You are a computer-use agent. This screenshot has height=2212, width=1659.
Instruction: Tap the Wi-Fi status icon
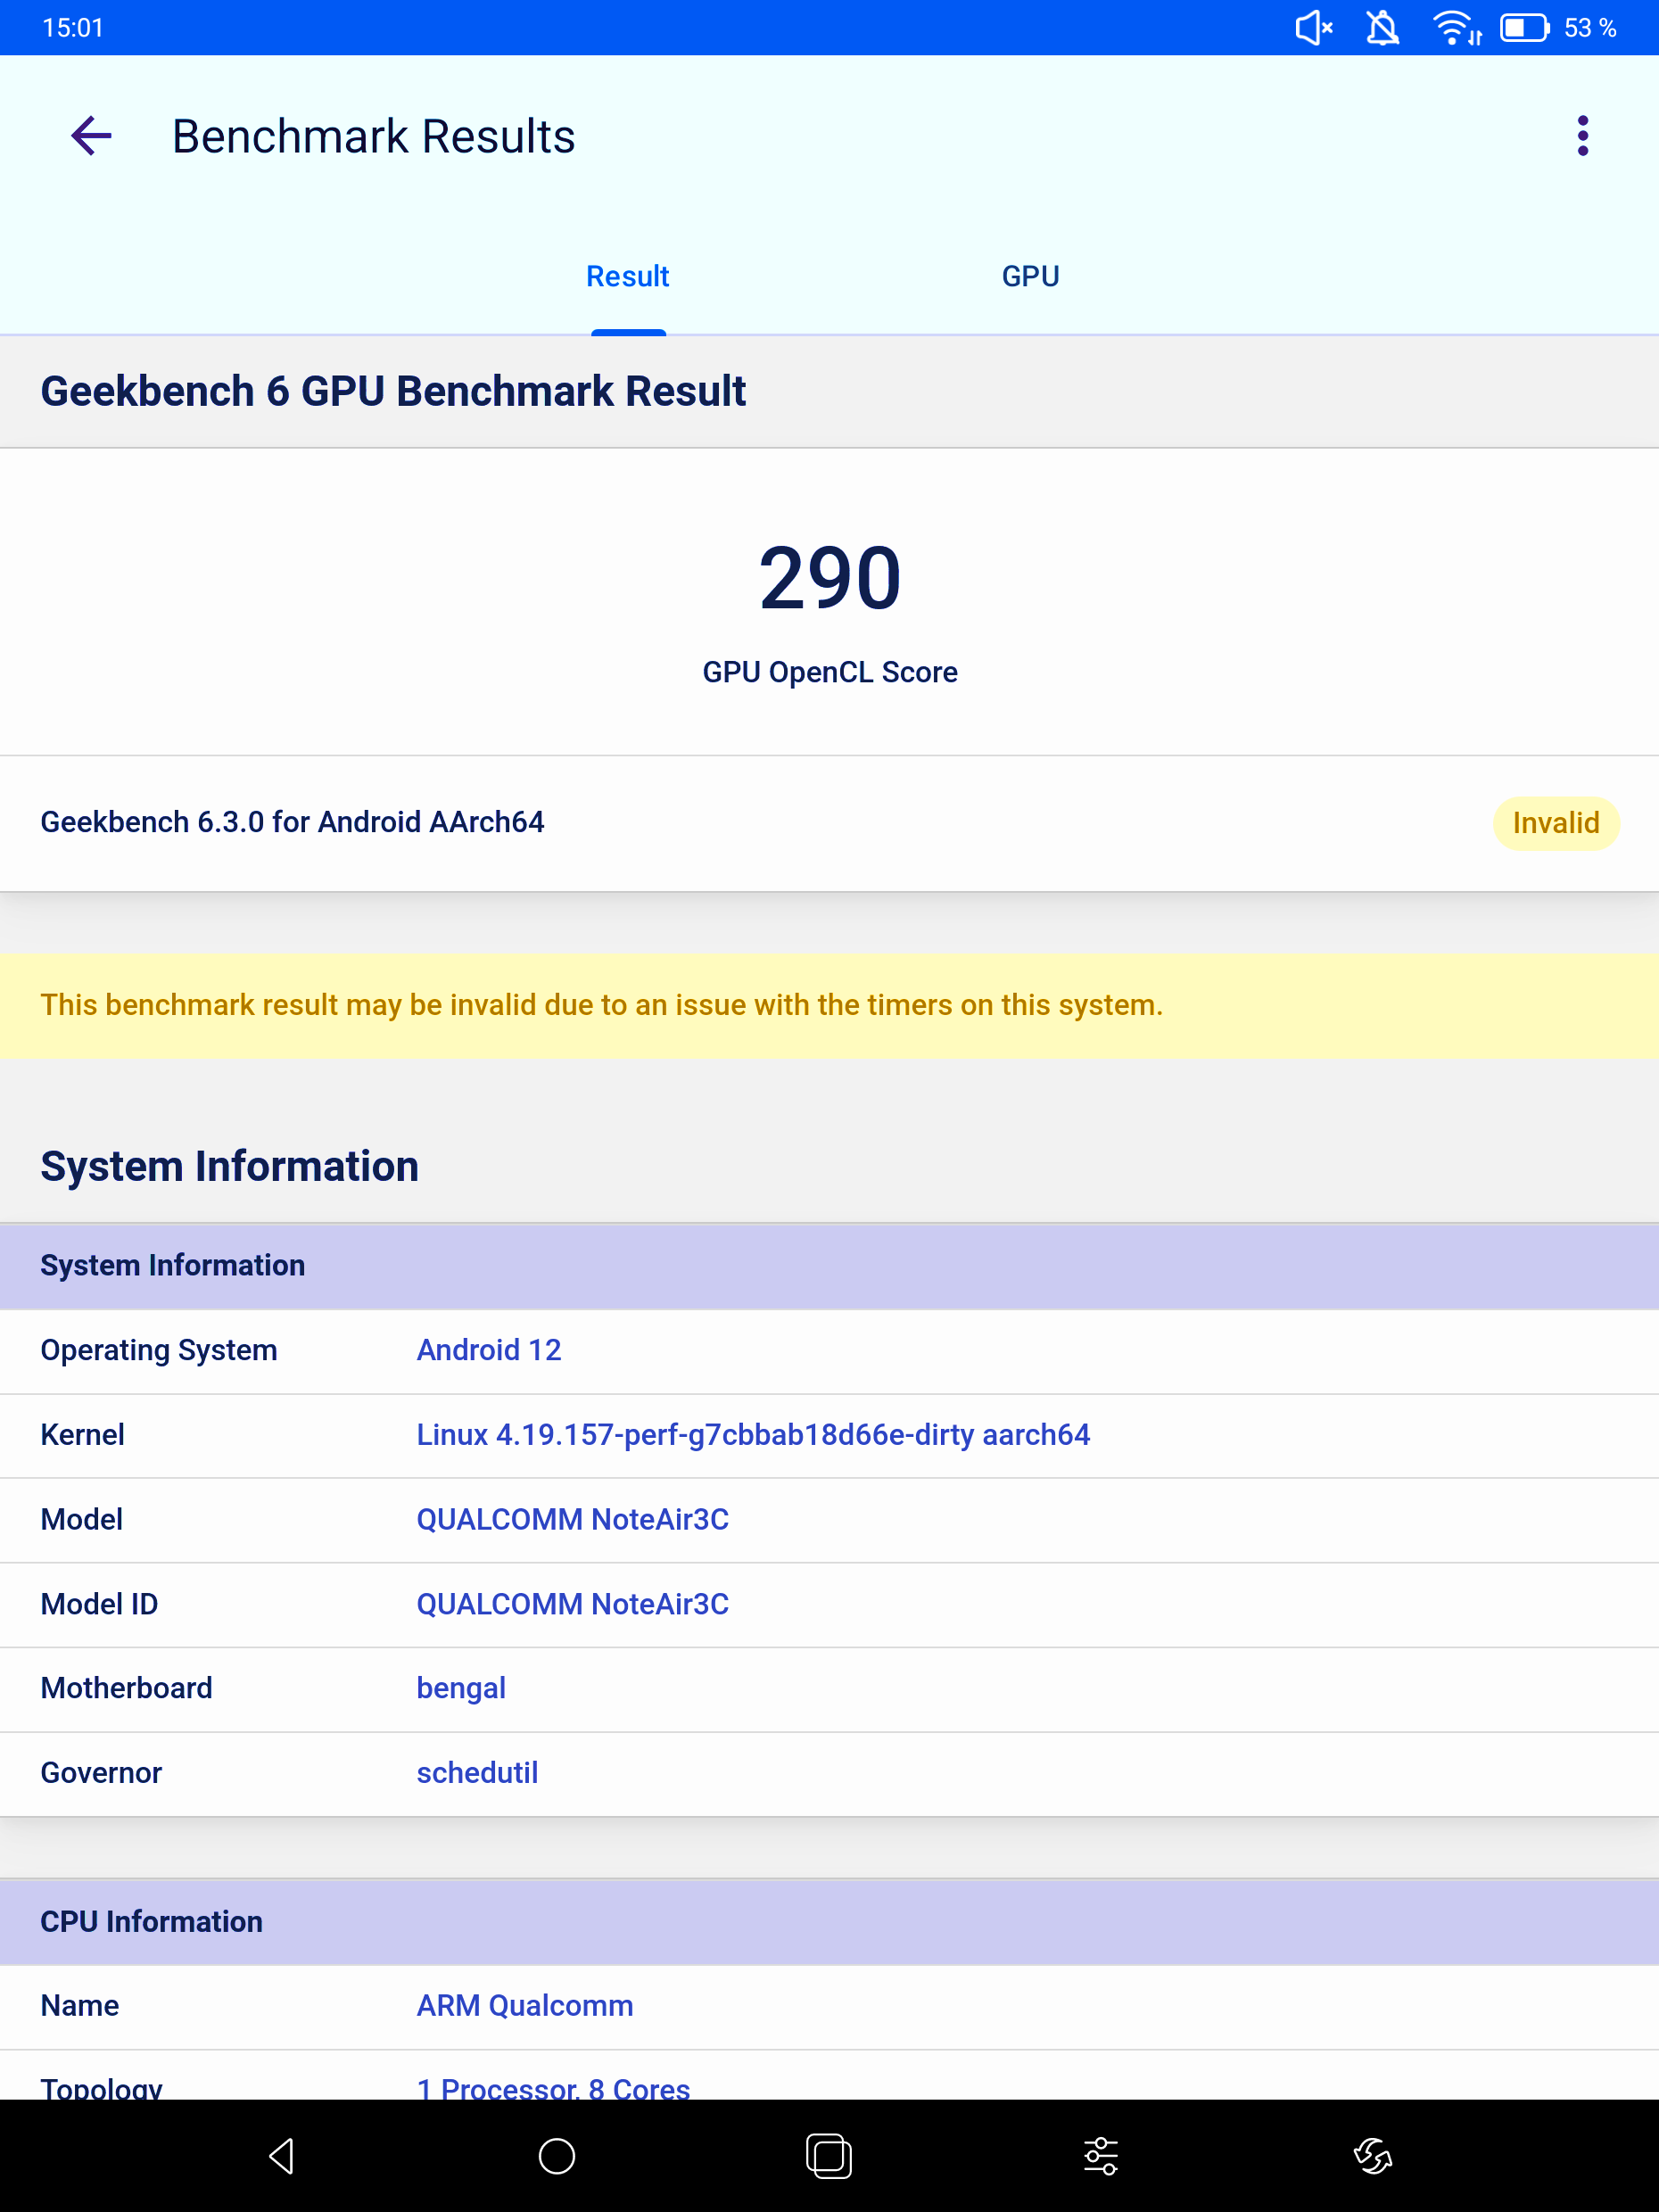pyautogui.click(x=1455, y=28)
